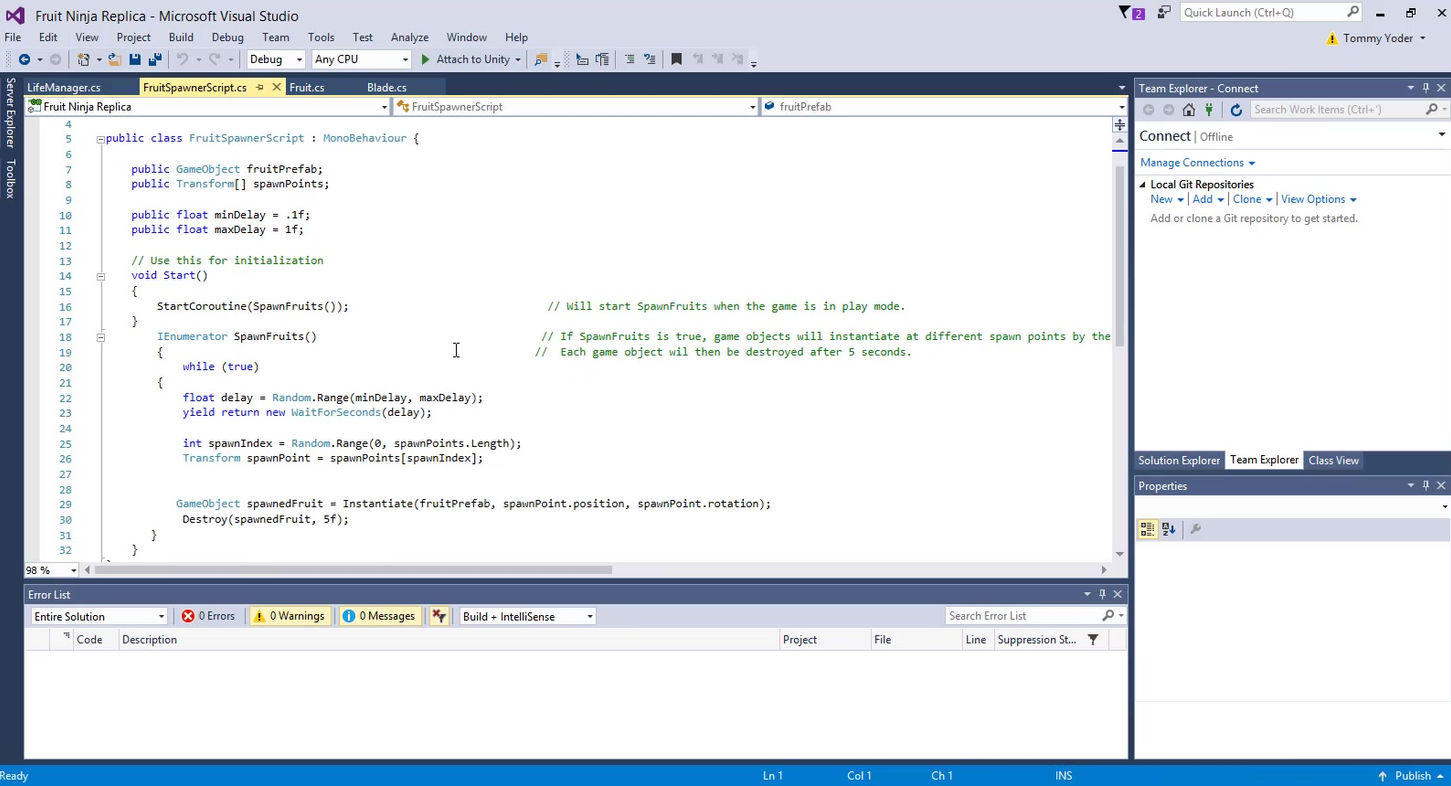Toggle a bookmark with the bookmark icon
The width and height of the screenshot is (1451, 786).
[676, 59]
